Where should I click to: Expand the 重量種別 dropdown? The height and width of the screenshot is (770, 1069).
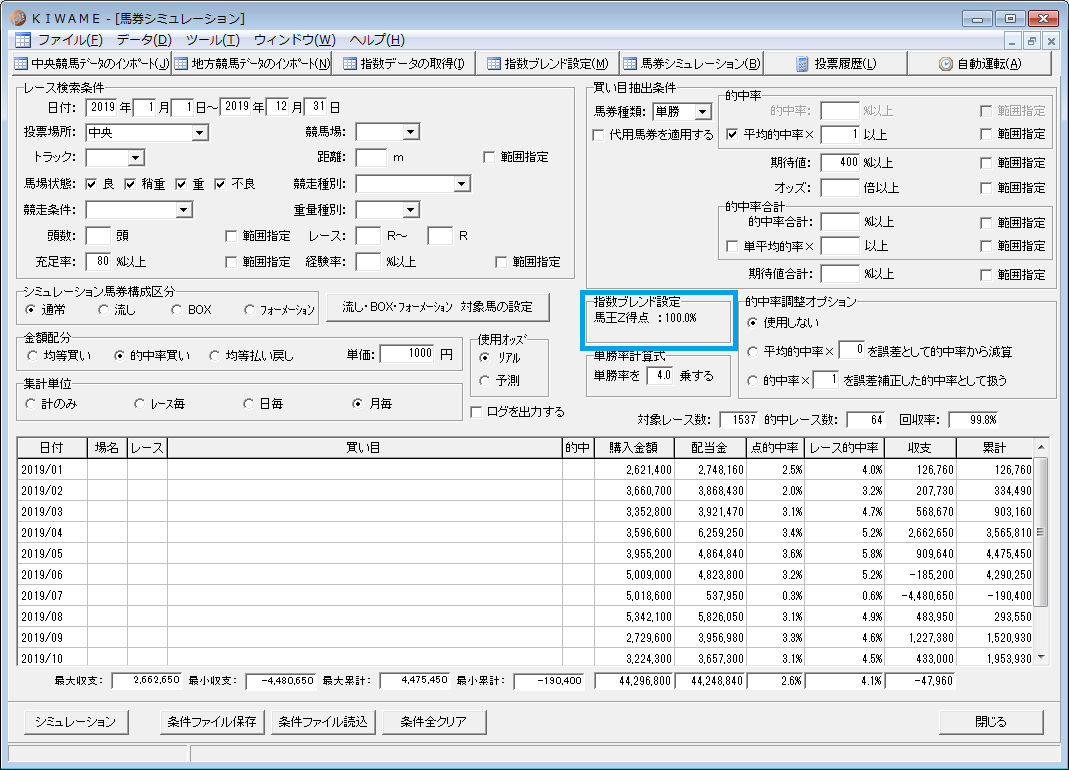pos(410,210)
